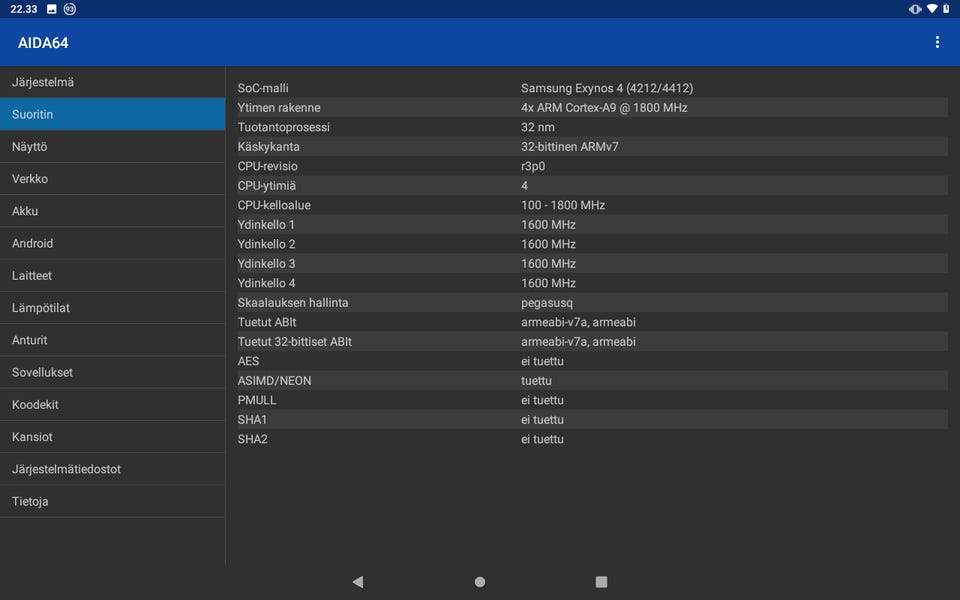Open the Koodekit section
Image resolution: width=960 pixels, height=600 pixels.
[113, 405]
